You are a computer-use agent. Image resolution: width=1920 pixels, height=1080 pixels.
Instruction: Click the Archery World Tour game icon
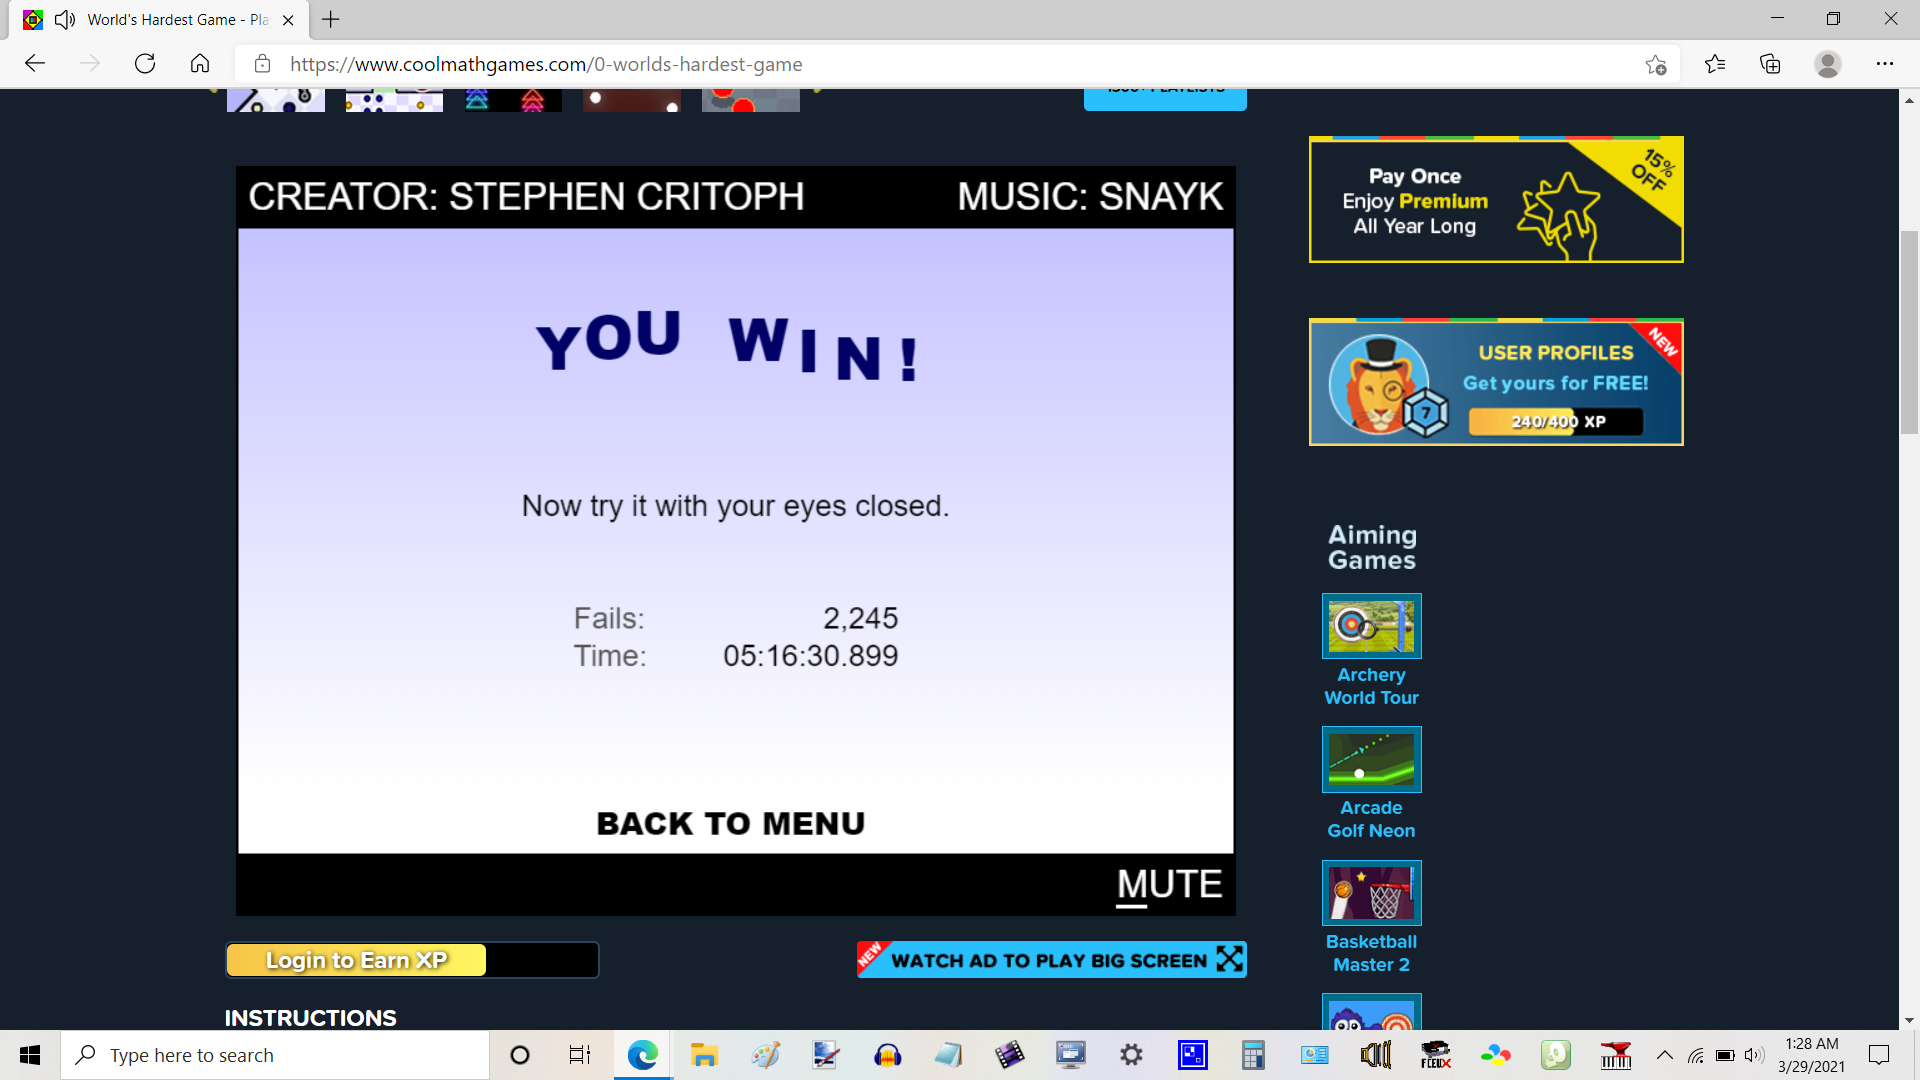point(1371,625)
